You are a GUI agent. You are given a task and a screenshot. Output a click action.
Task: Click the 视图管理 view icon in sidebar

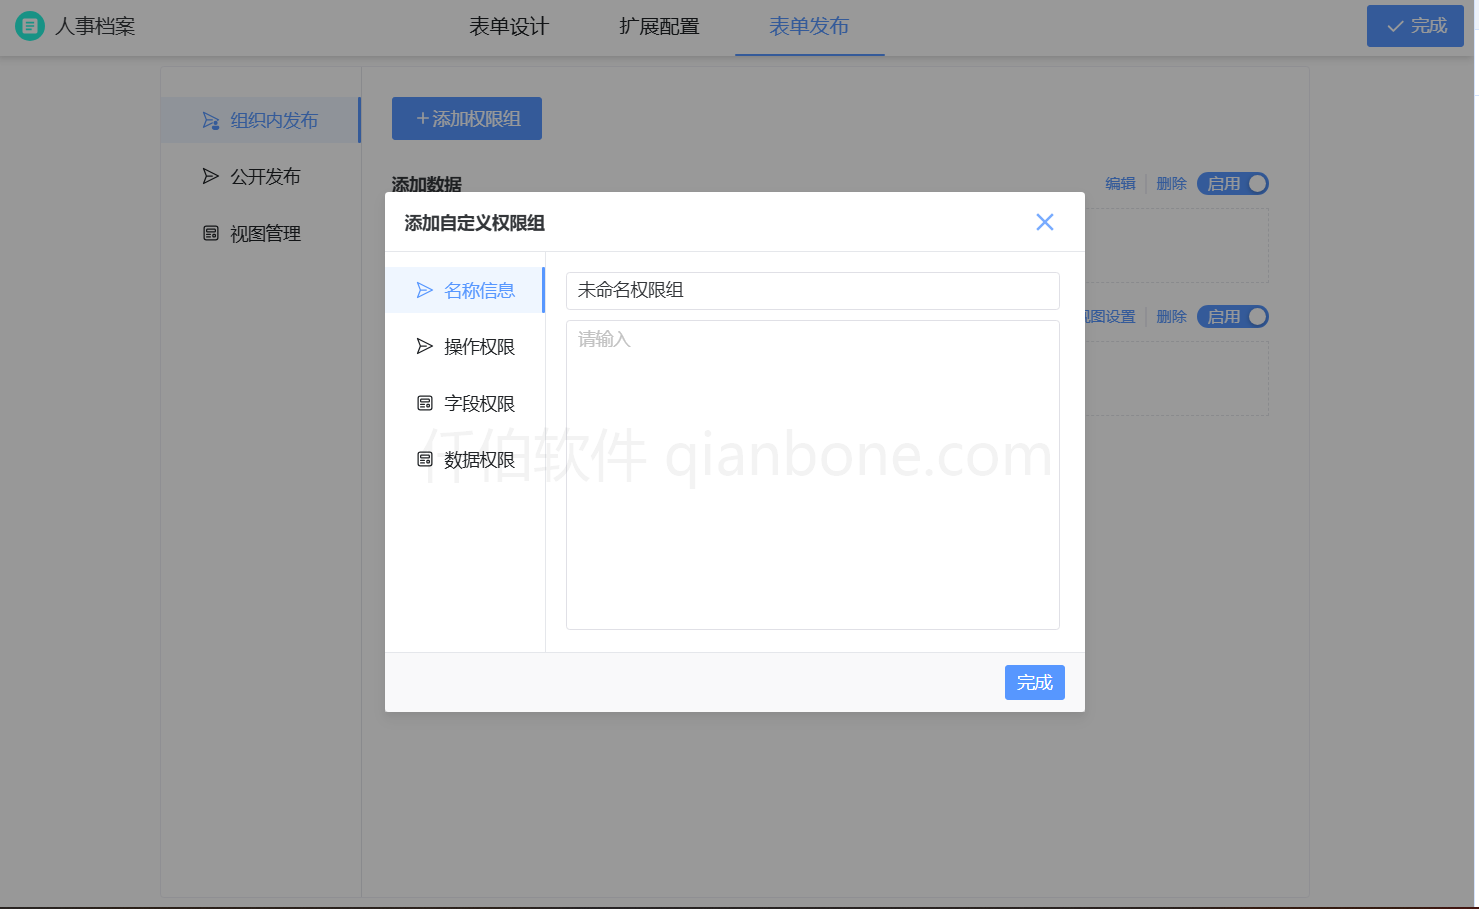point(210,233)
